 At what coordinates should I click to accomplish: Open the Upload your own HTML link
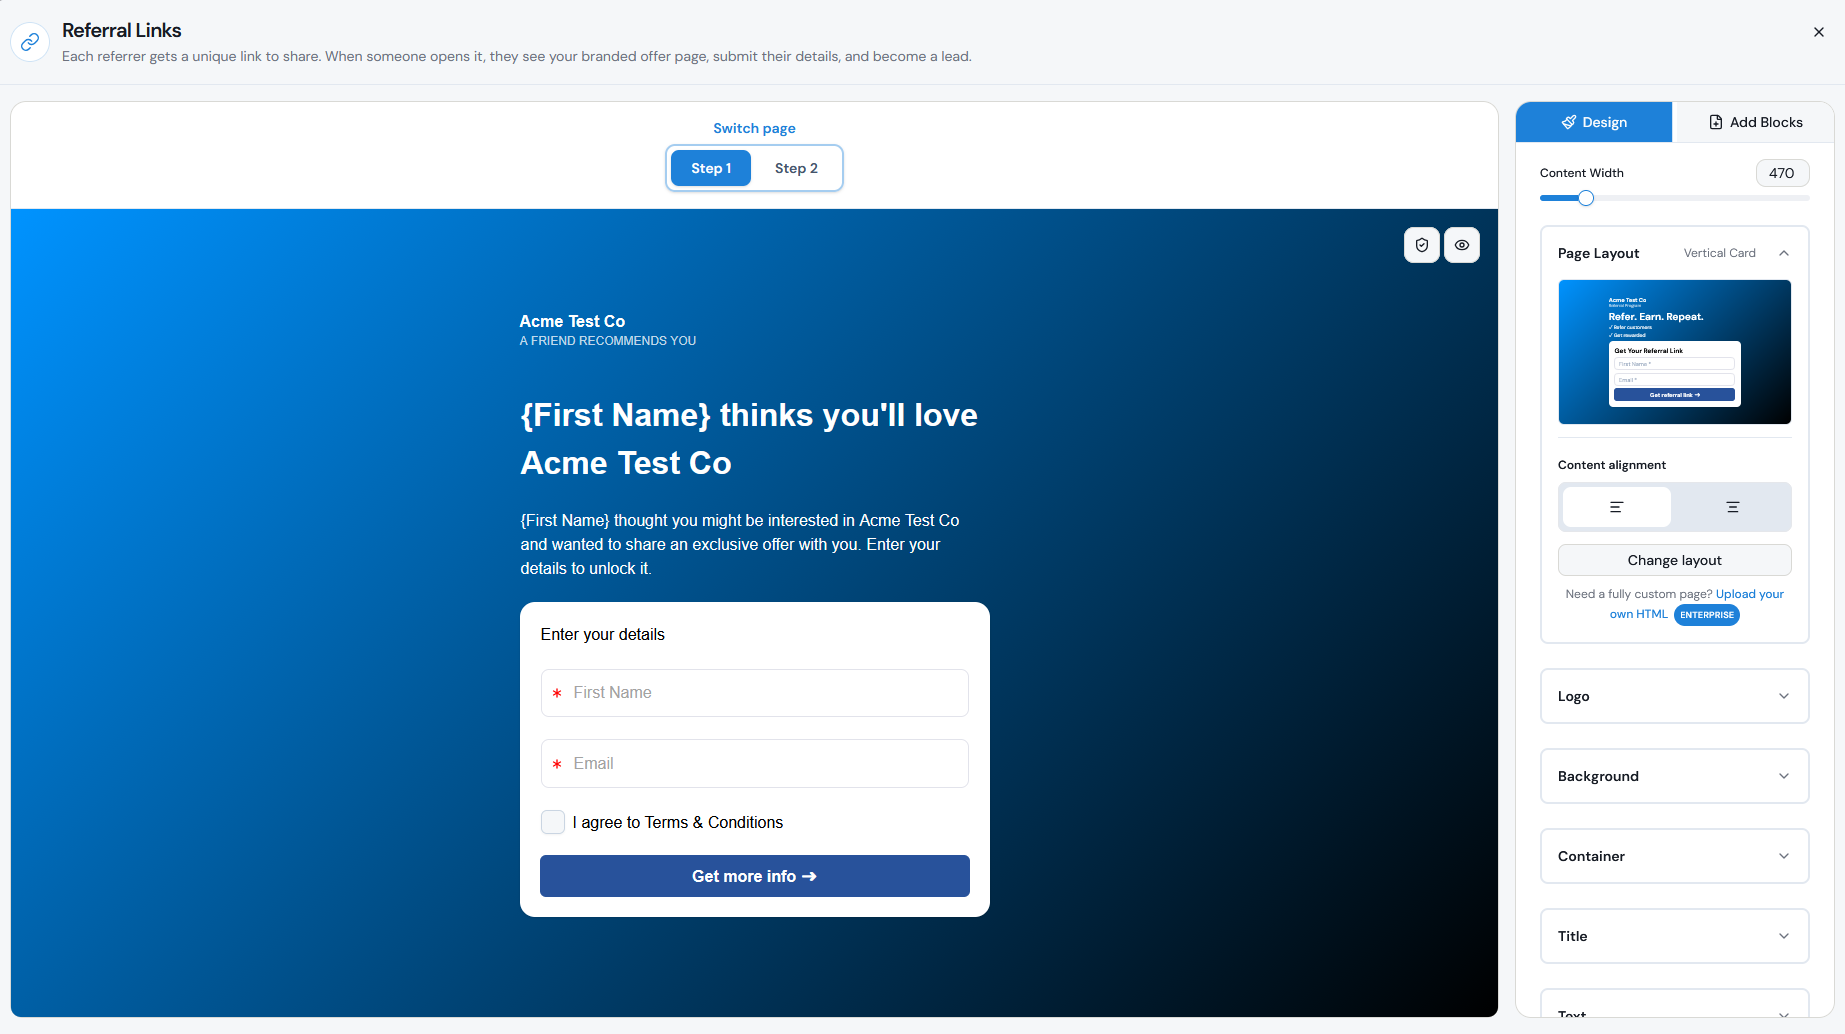coord(1750,594)
